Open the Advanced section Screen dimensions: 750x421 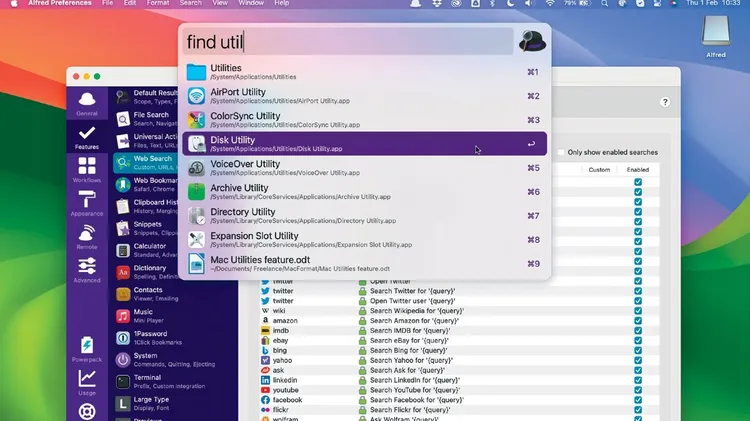click(87, 270)
